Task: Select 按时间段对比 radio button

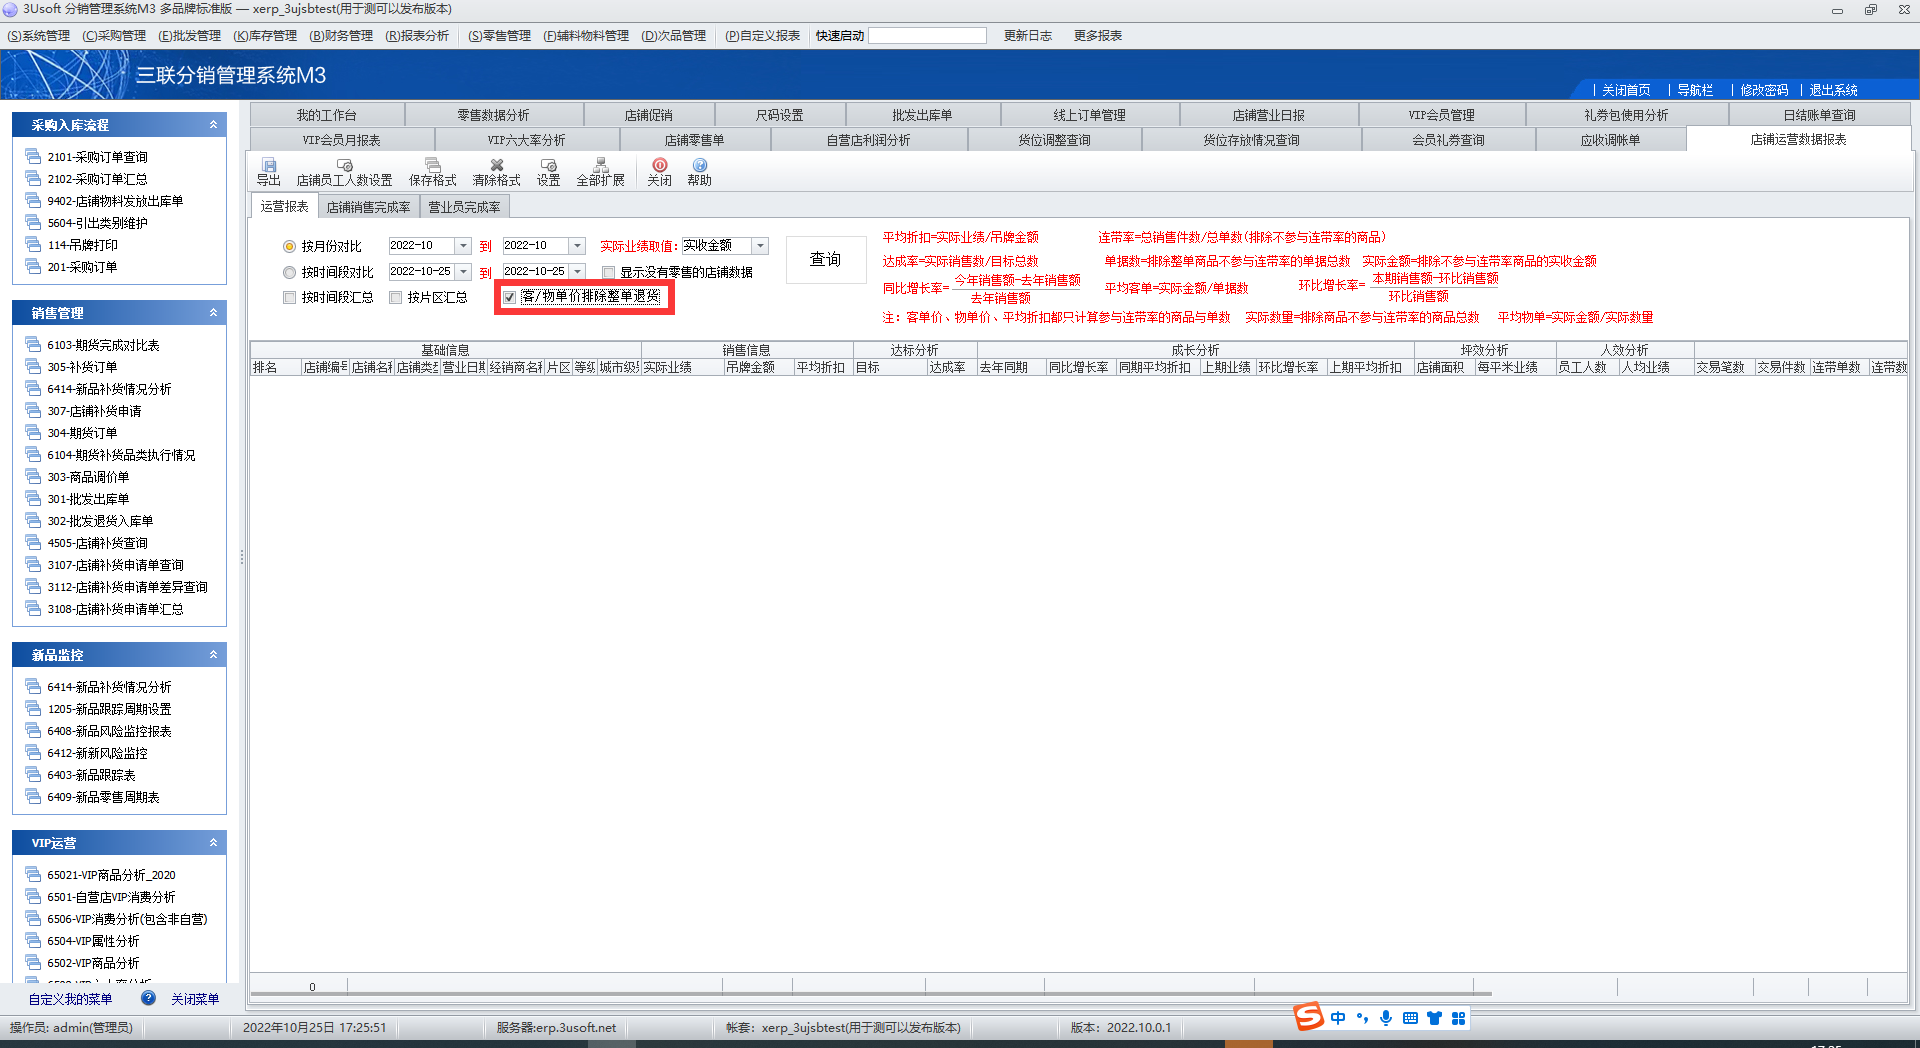Action: click(289, 272)
